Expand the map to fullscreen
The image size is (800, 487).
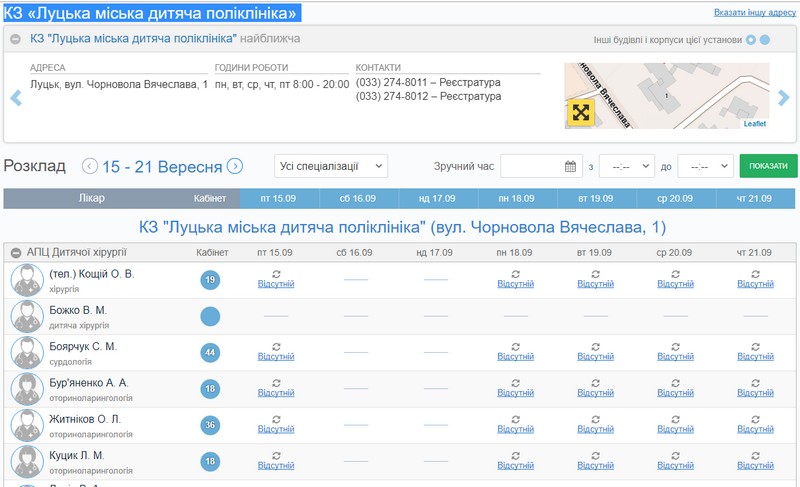[581, 113]
